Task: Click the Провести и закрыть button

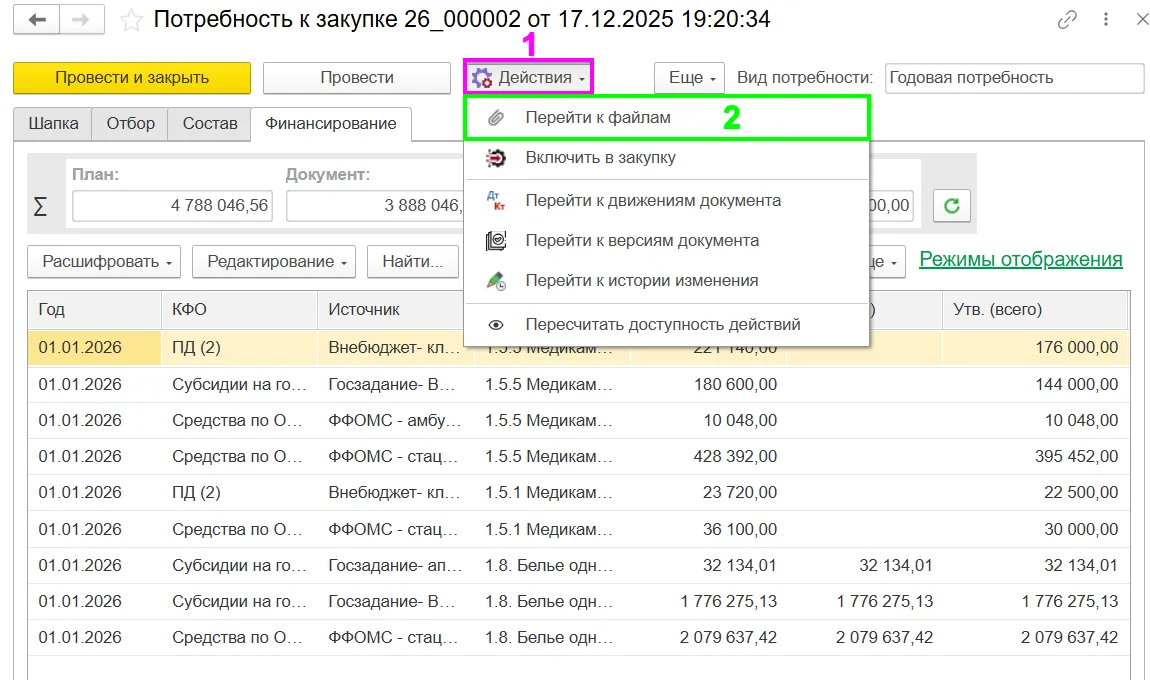Action: (x=132, y=78)
